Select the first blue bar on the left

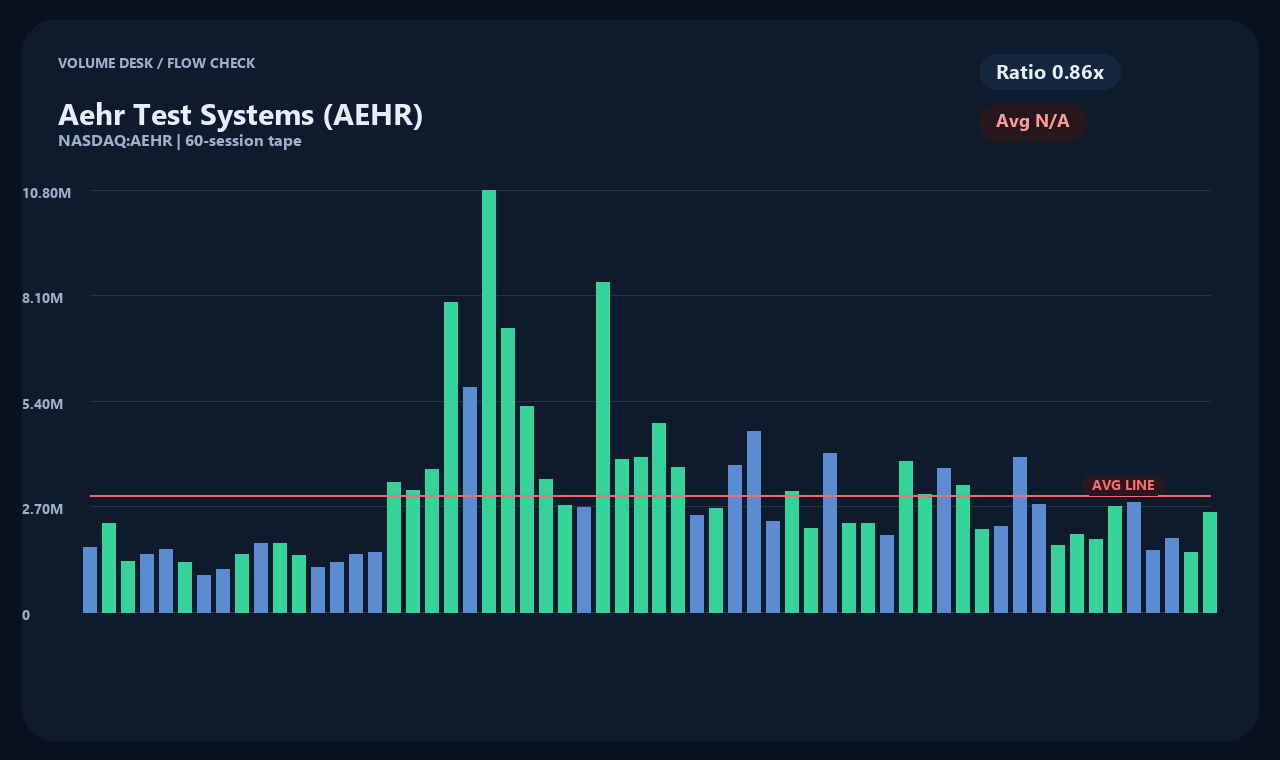(x=90, y=580)
